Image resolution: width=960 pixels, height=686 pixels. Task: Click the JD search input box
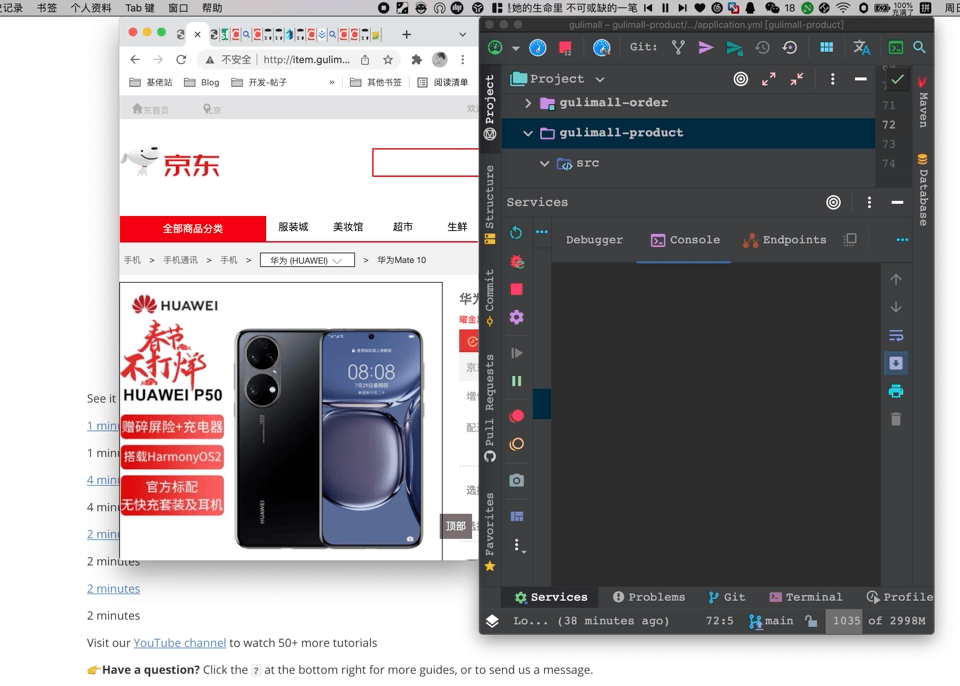point(426,162)
